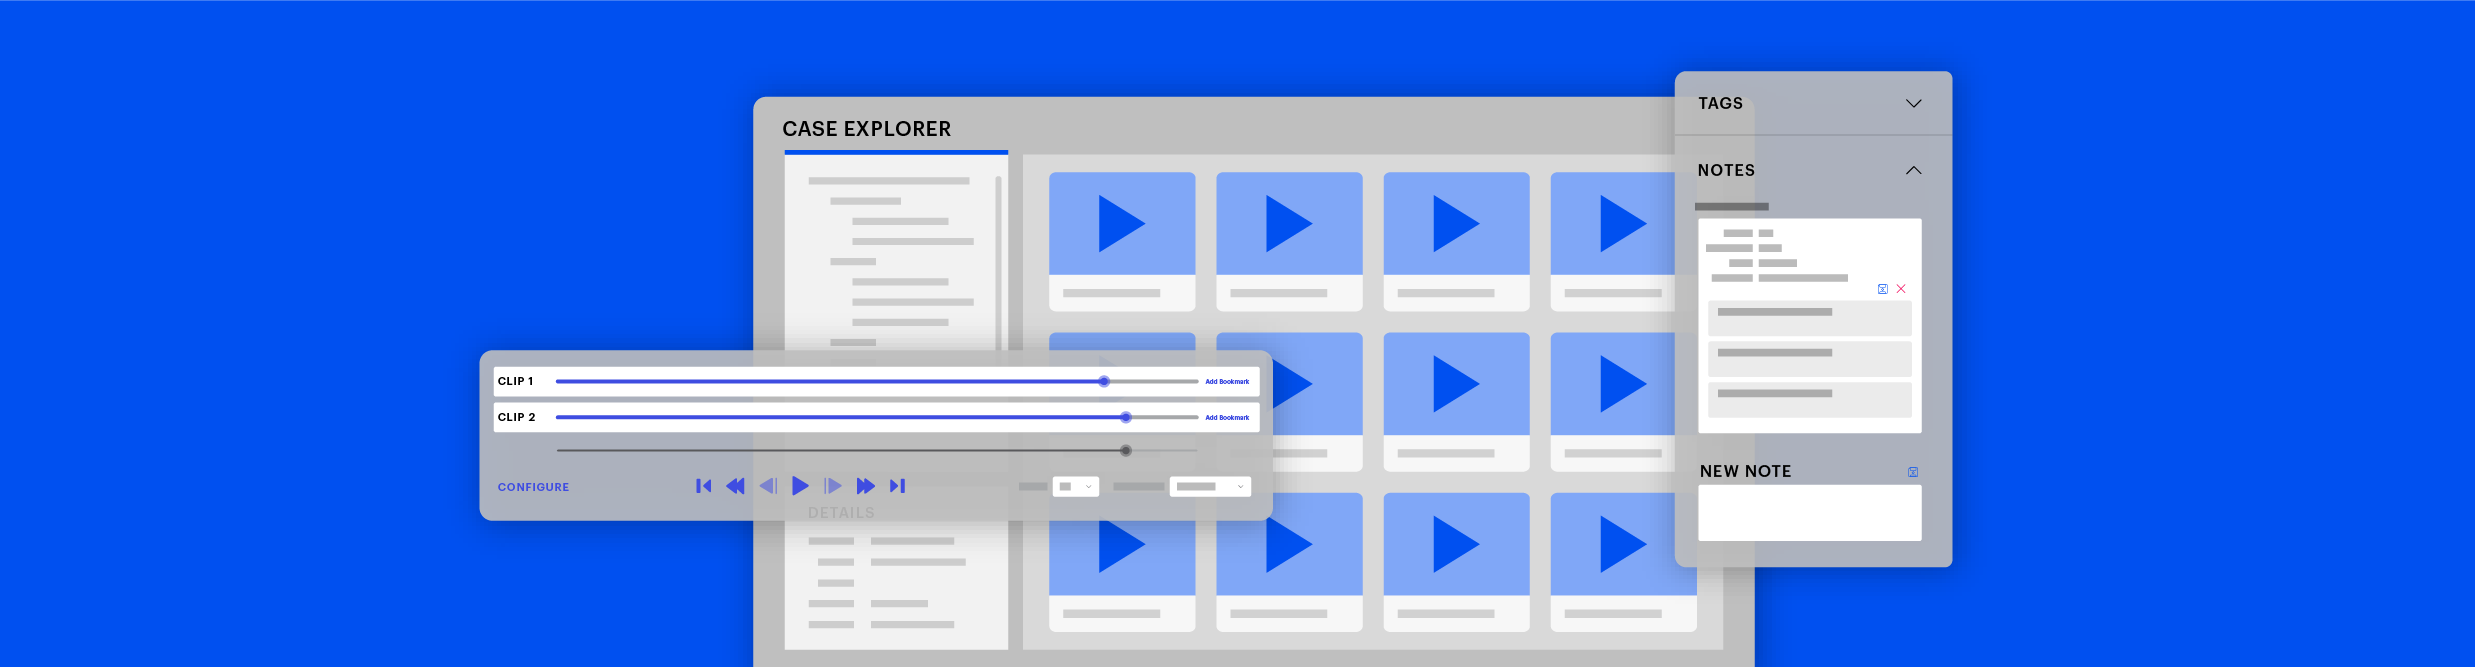2475x667 pixels.
Task: Click the save icon on the existing note
Action: [x=1882, y=289]
